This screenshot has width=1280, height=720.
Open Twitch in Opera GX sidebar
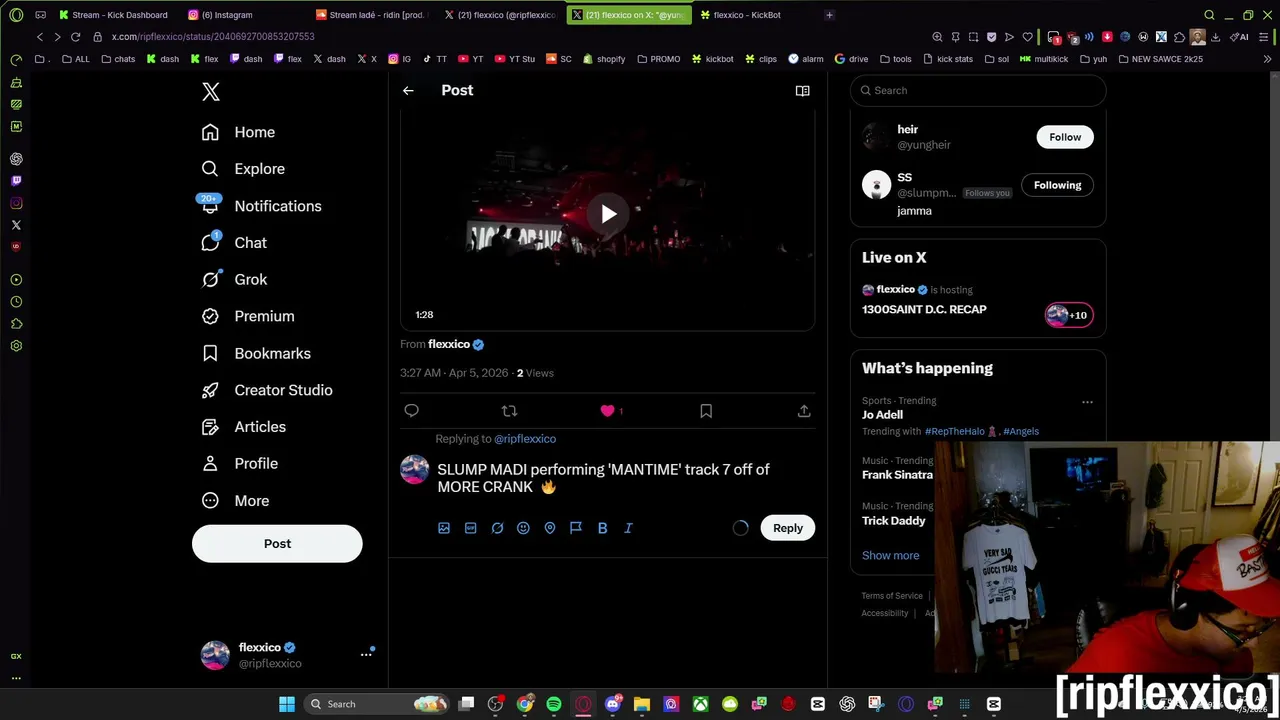tap(16, 181)
